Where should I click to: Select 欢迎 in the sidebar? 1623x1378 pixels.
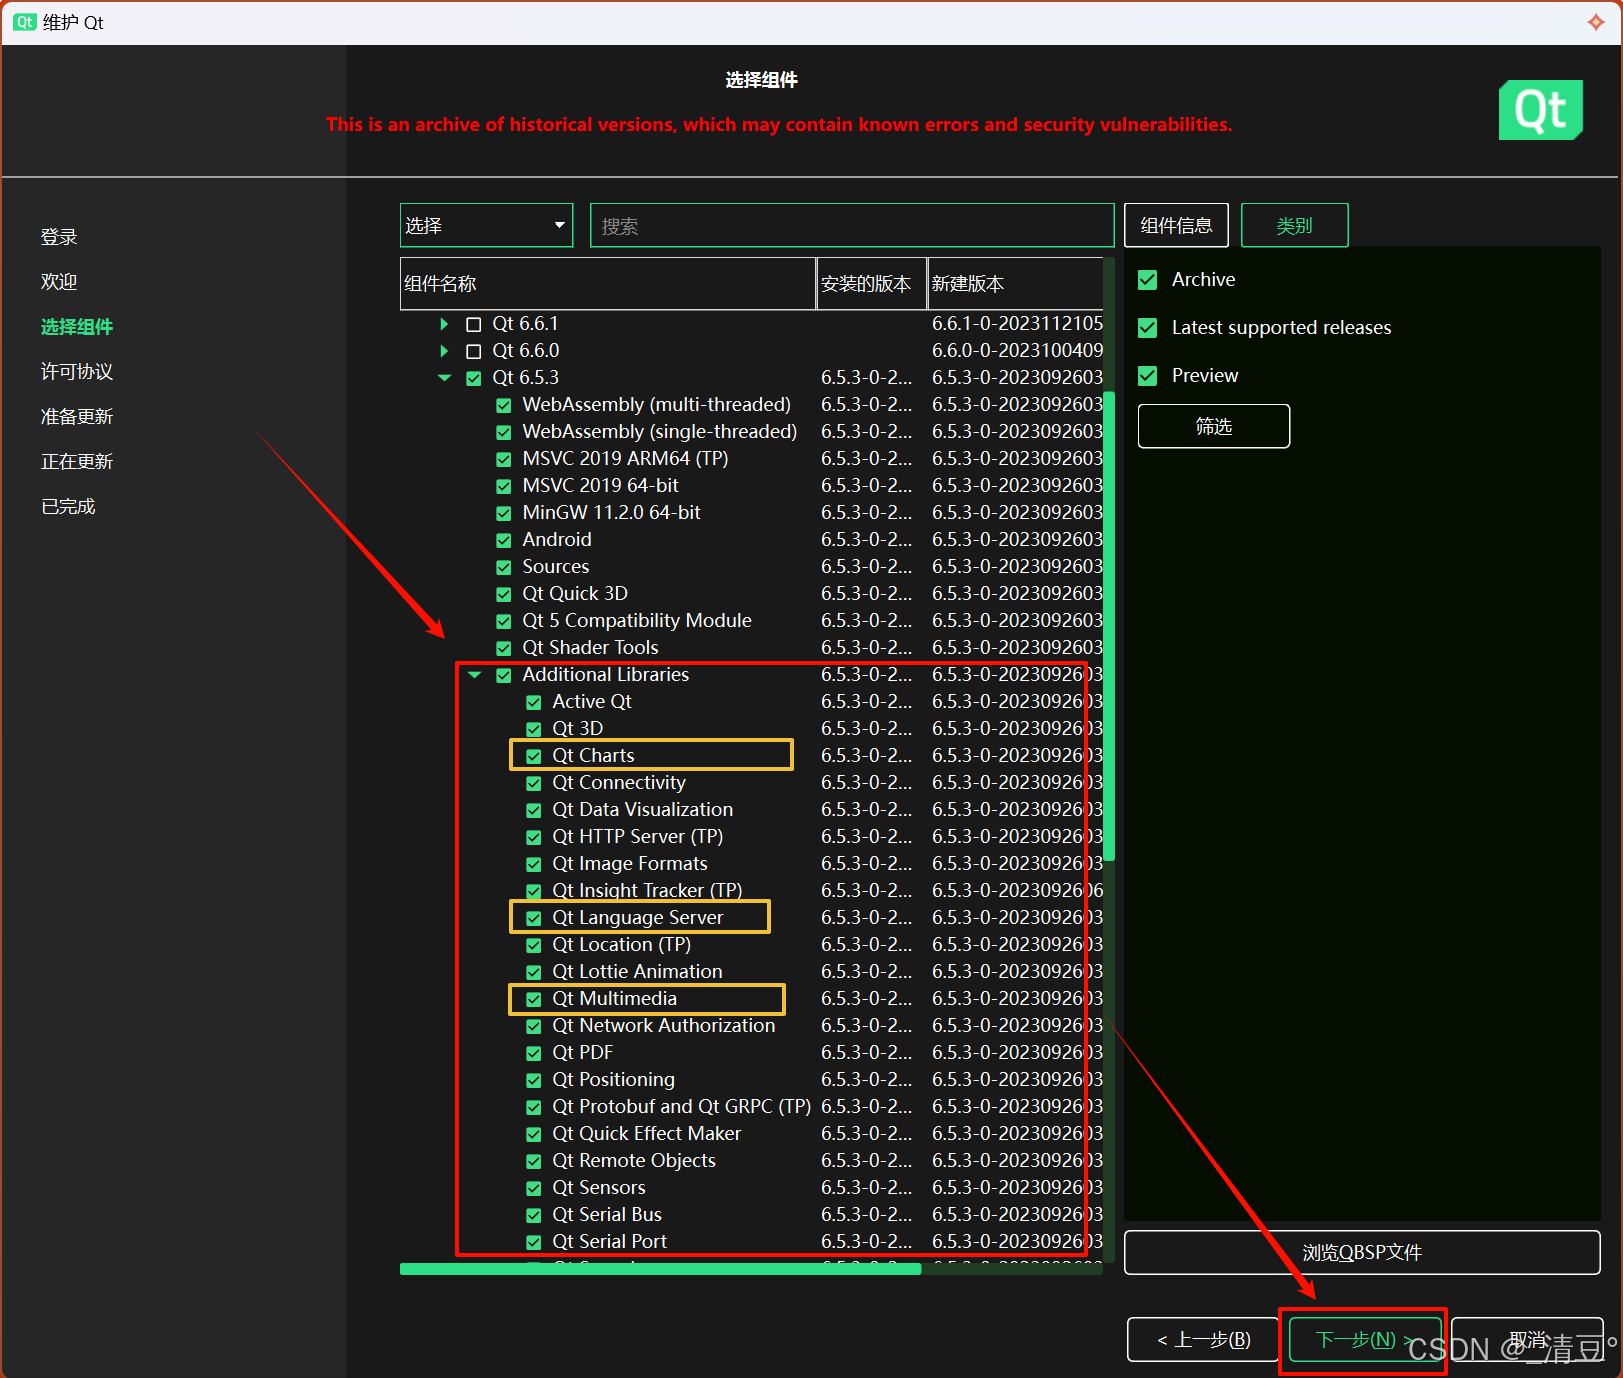point(59,282)
